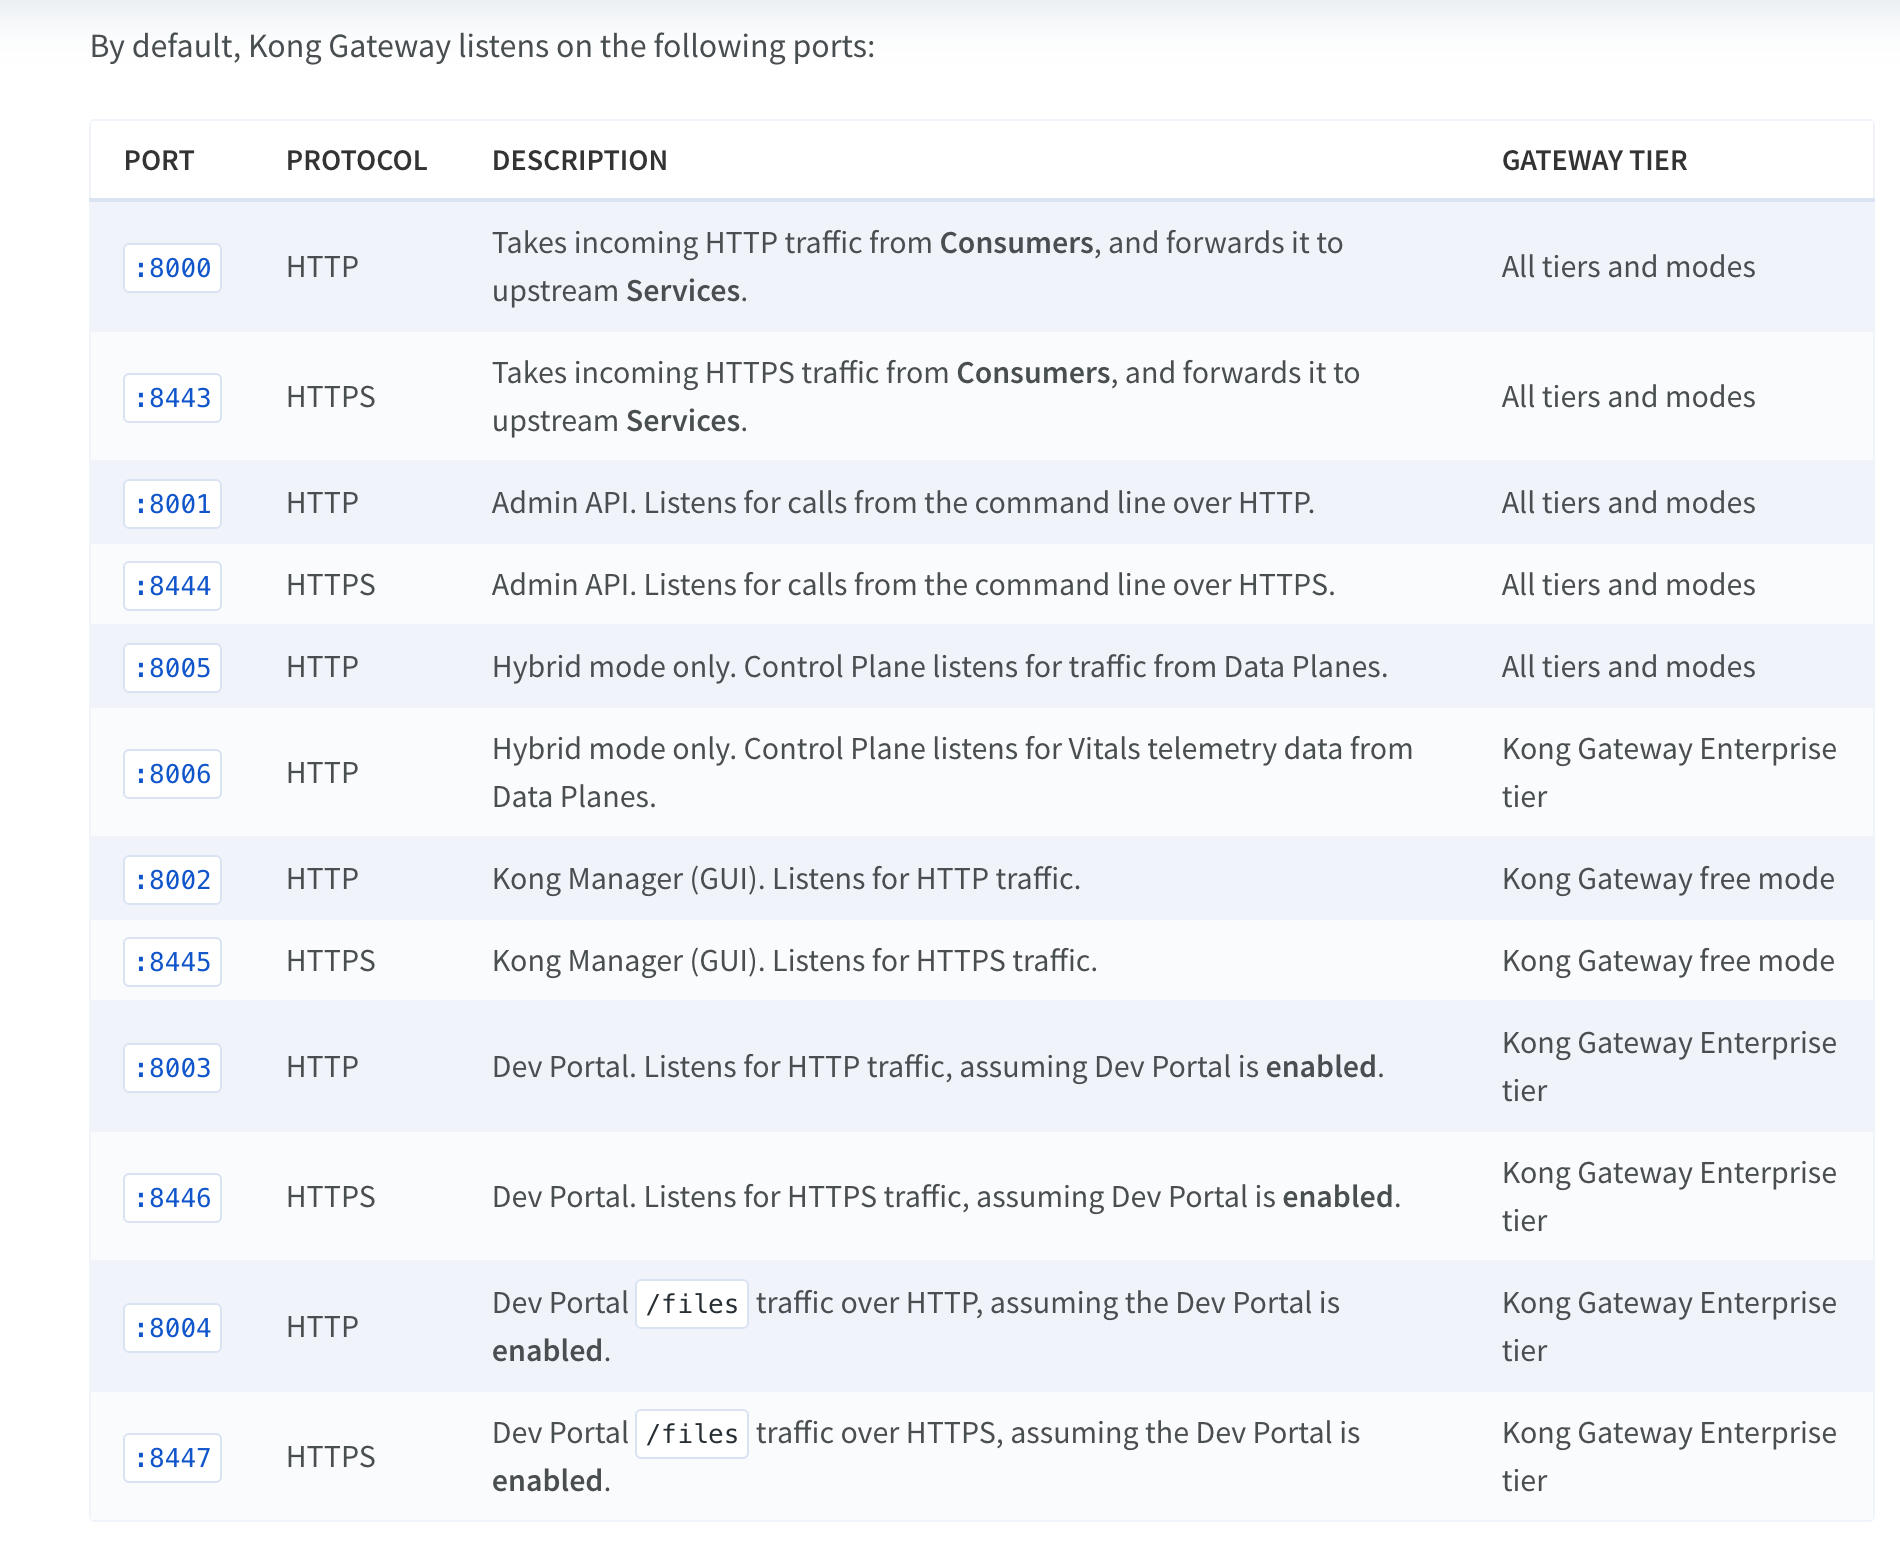Click the :8446 port code badge
1900x1548 pixels.
[x=172, y=1198]
